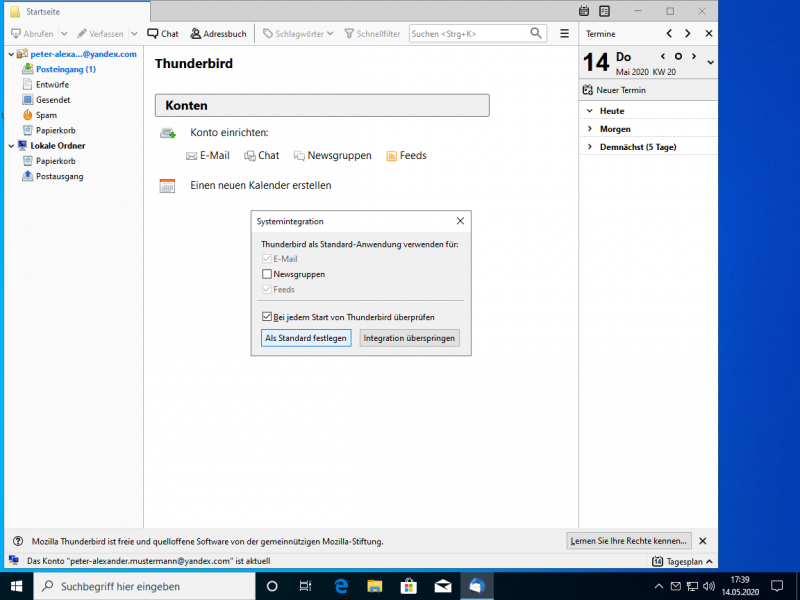This screenshot has width=800, height=600.
Task: Open the Posteingang folder
Action: pos(65,69)
